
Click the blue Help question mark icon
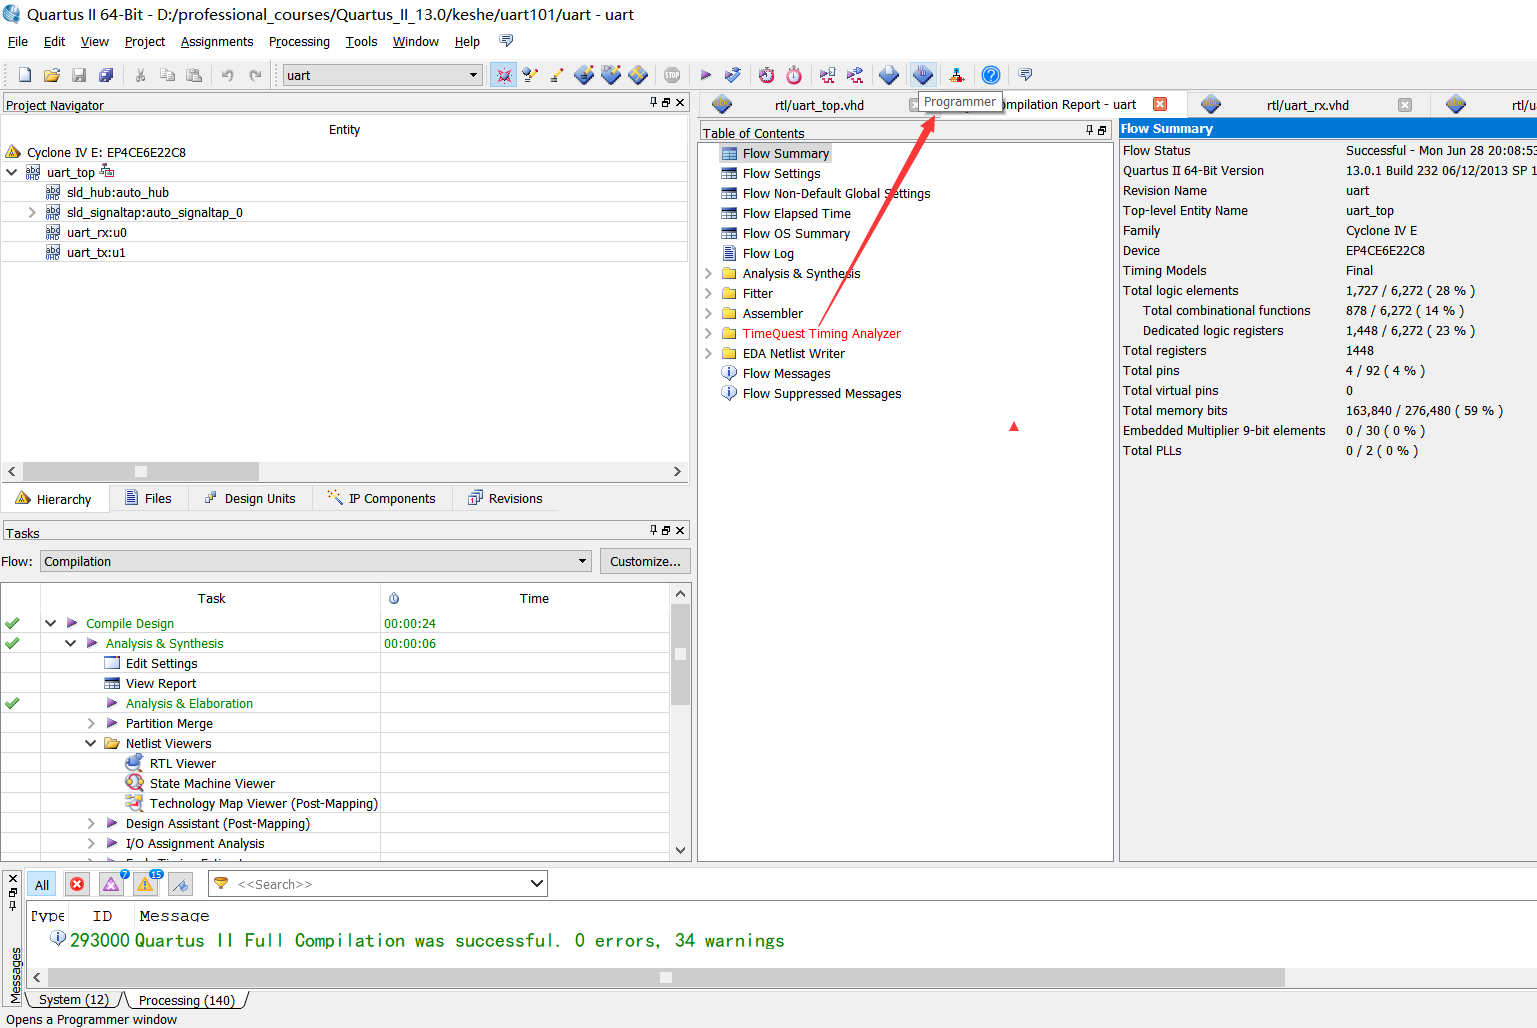coord(991,75)
